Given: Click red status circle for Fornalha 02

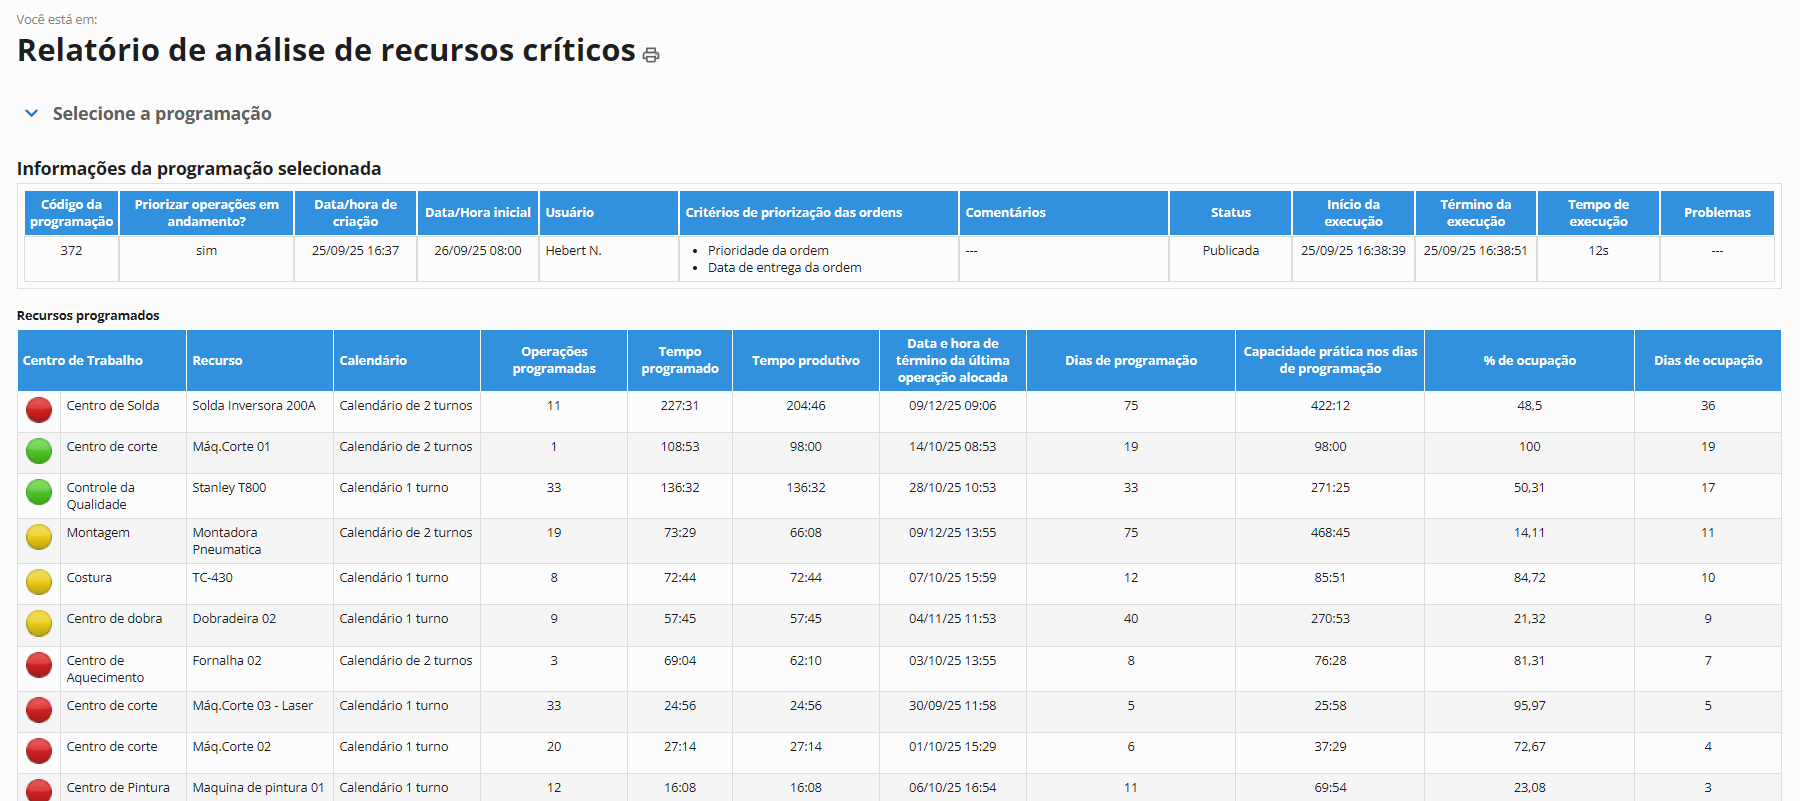Looking at the screenshot, I should (x=39, y=664).
